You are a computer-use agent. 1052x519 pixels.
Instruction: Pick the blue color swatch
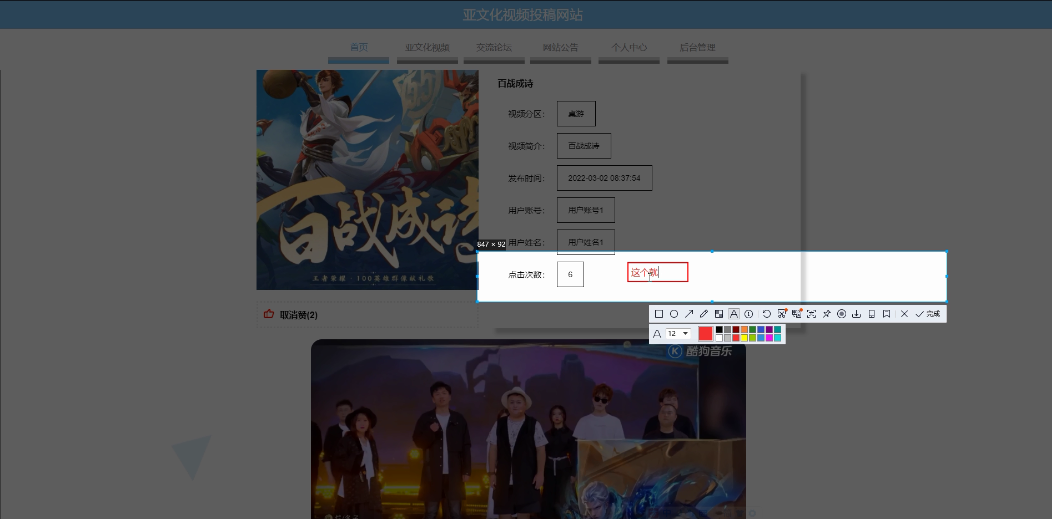[x=761, y=329]
